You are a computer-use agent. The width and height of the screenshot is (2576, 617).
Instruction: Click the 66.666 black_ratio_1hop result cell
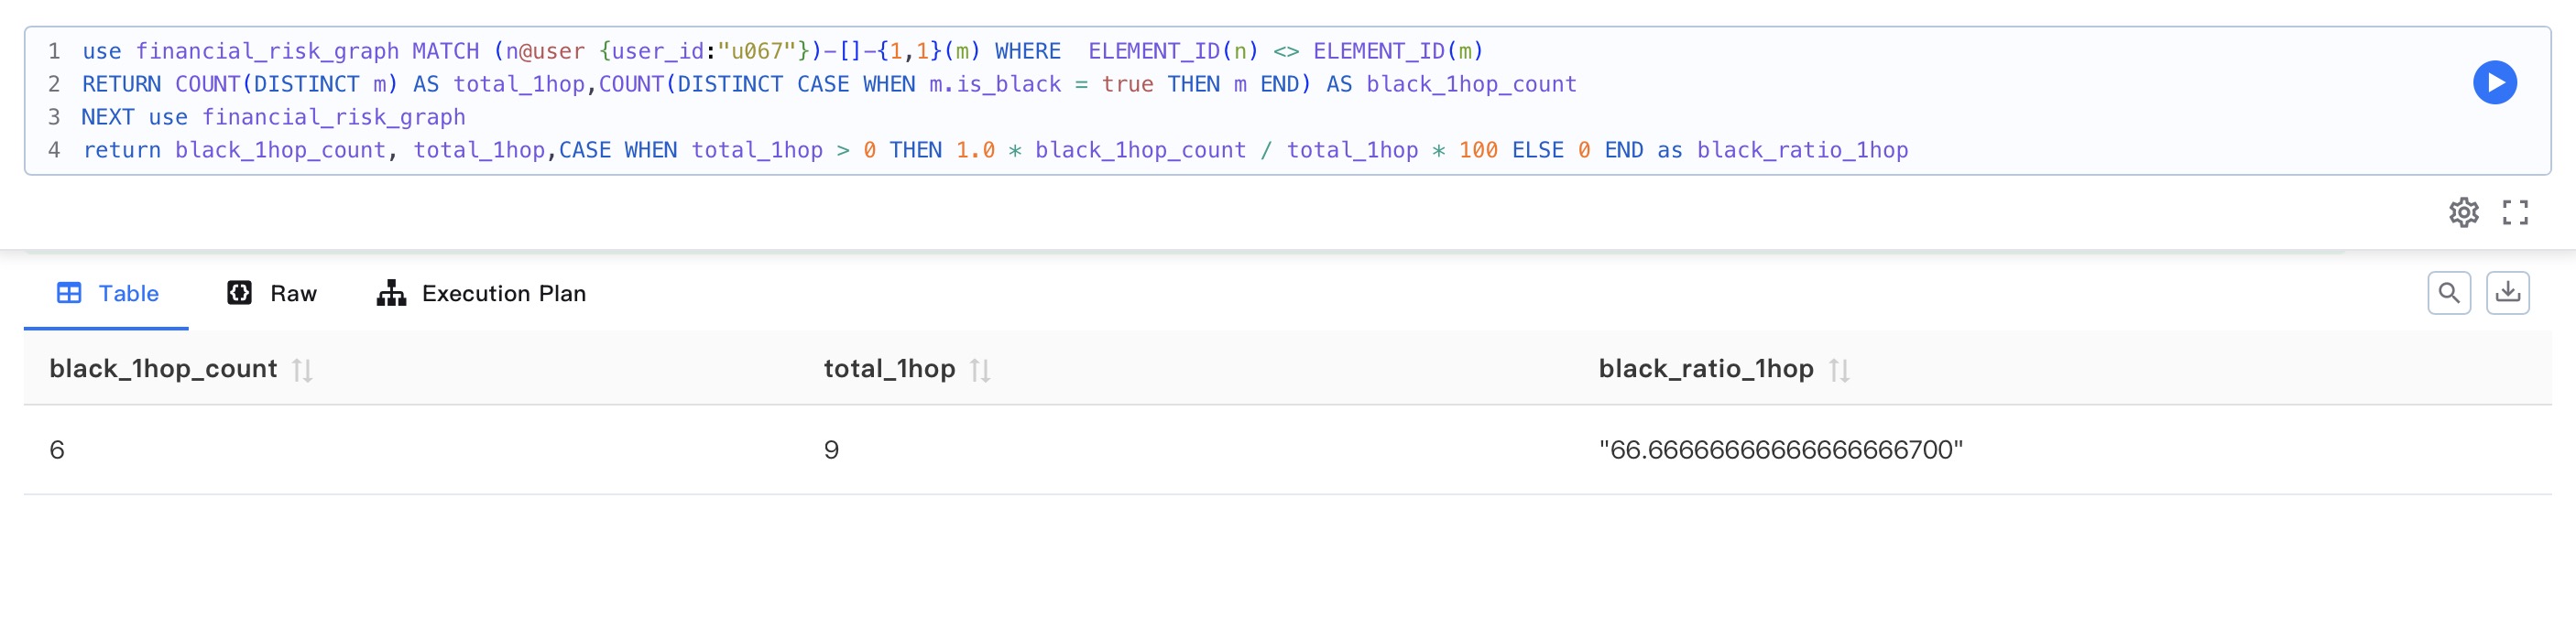[x=1780, y=450]
